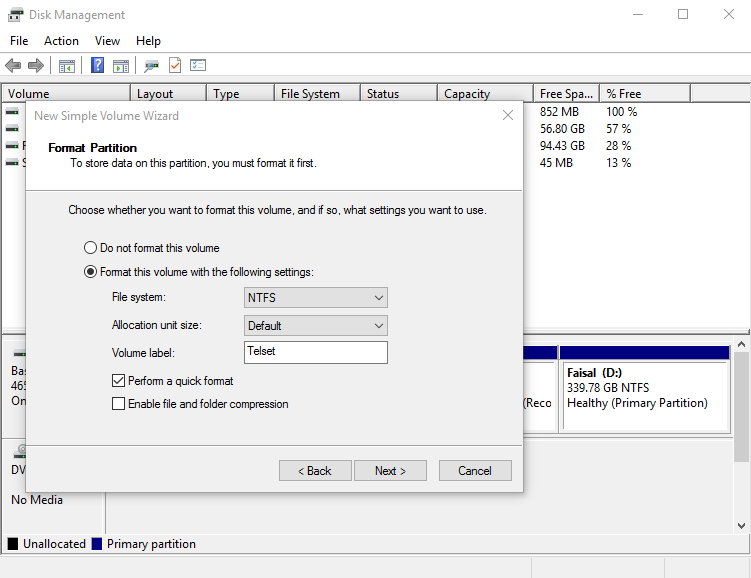Open the Allocation unit size dropdown

(x=316, y=326)
